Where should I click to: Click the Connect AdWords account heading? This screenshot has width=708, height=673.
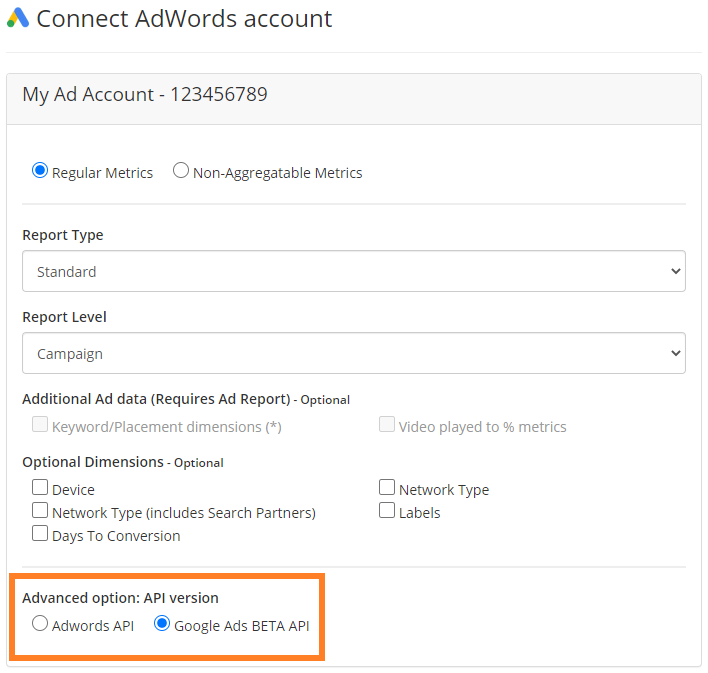tap(184, 19)
